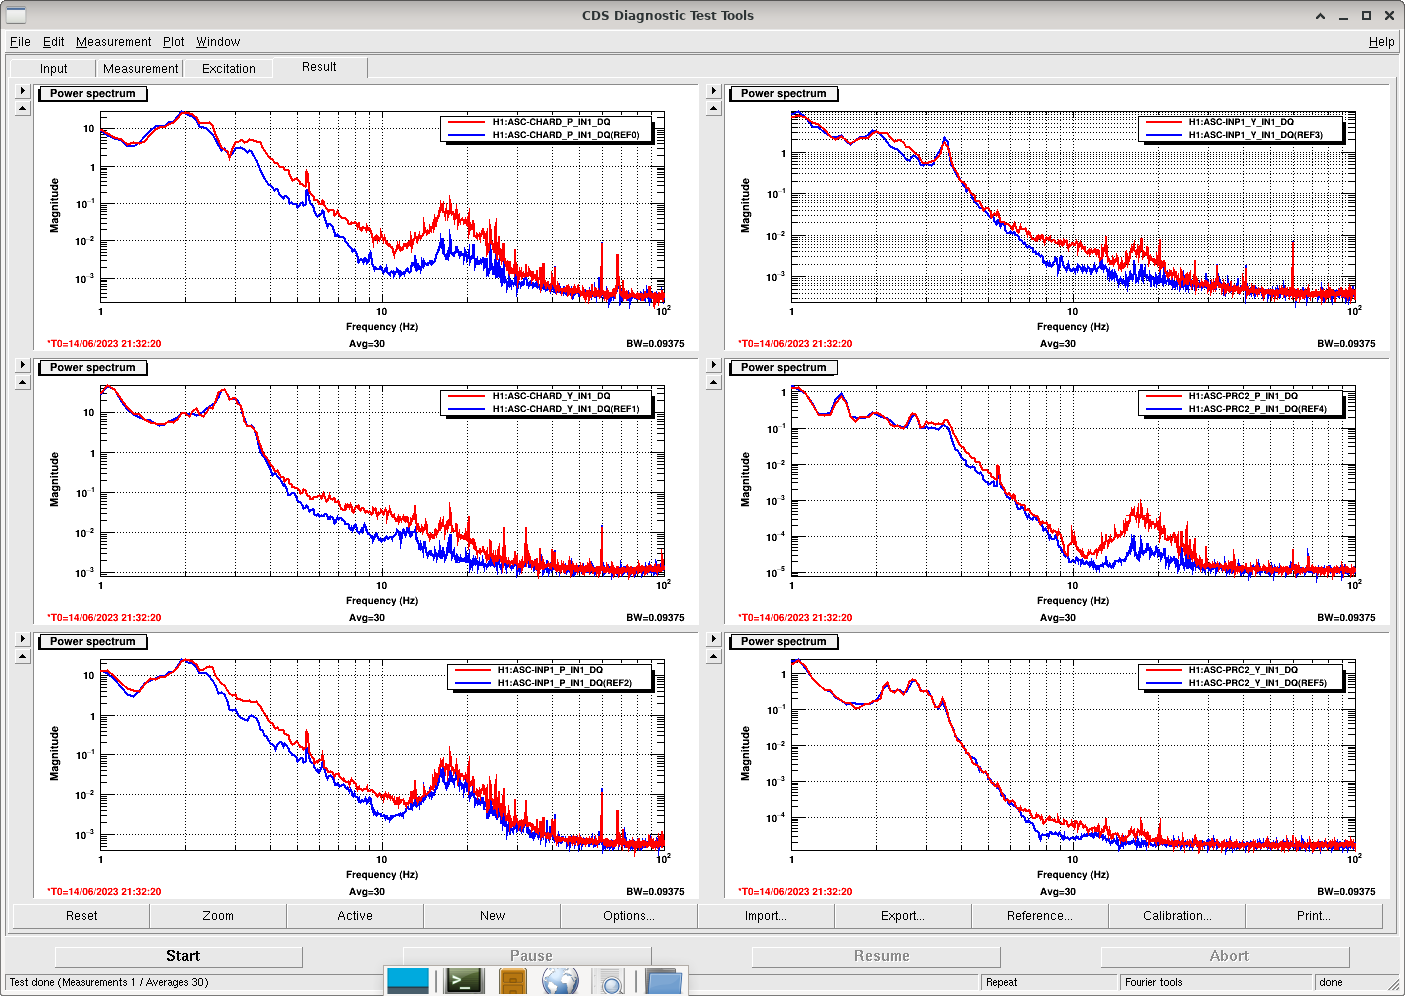Open the Measurement menu in the menu bar
Screen dimensions: 1405x996
(x=113, y=42)
